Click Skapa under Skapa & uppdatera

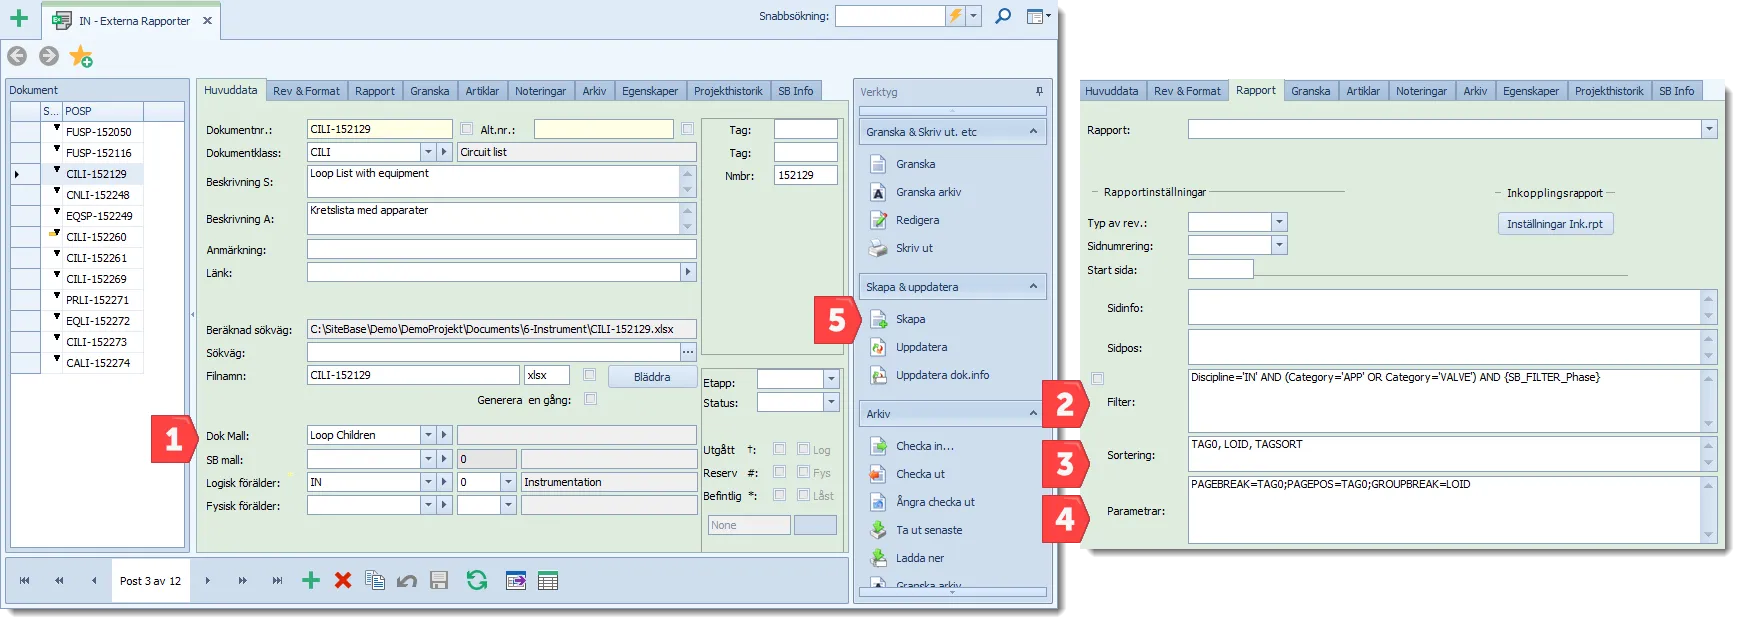click(x=910, y=319)
